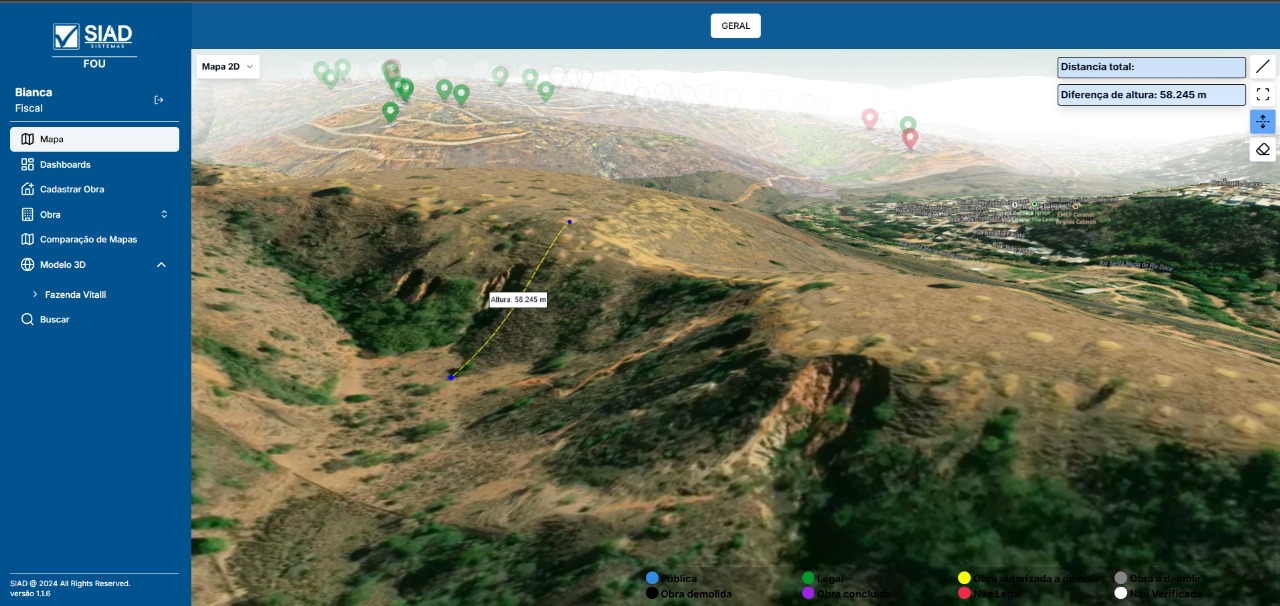The height and width of the screenshot is (606, 1280).
Task: Toggle the height difference measurement tool
Action: pyautogui.click(x=1263, y=122)
